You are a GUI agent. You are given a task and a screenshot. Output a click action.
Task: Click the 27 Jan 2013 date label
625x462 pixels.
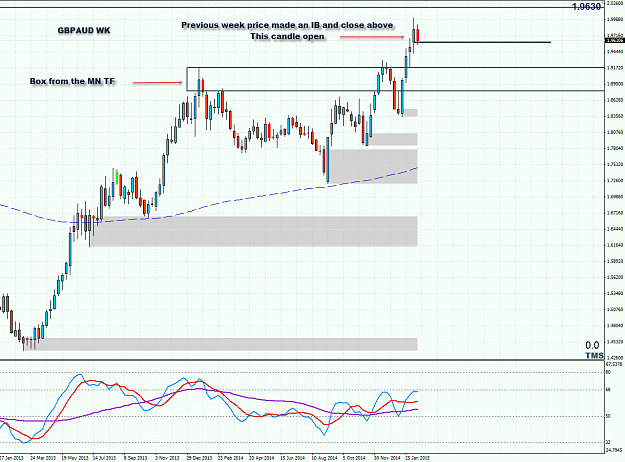coord(12,458)
